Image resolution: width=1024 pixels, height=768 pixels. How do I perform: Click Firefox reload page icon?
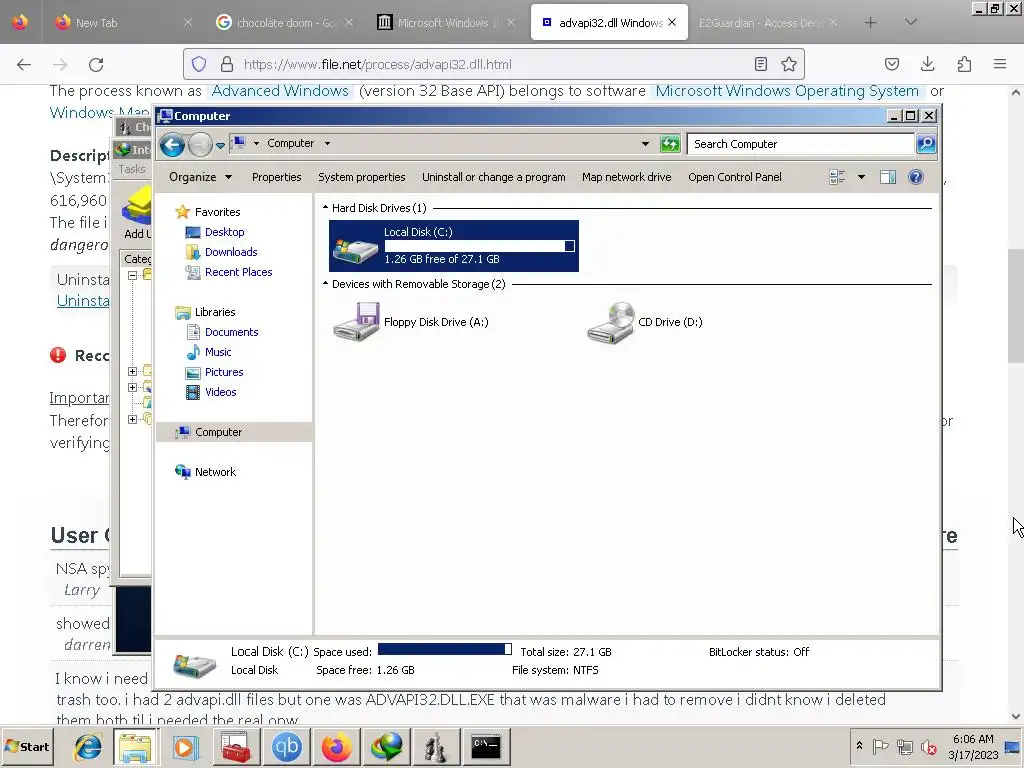click(96, 64)
